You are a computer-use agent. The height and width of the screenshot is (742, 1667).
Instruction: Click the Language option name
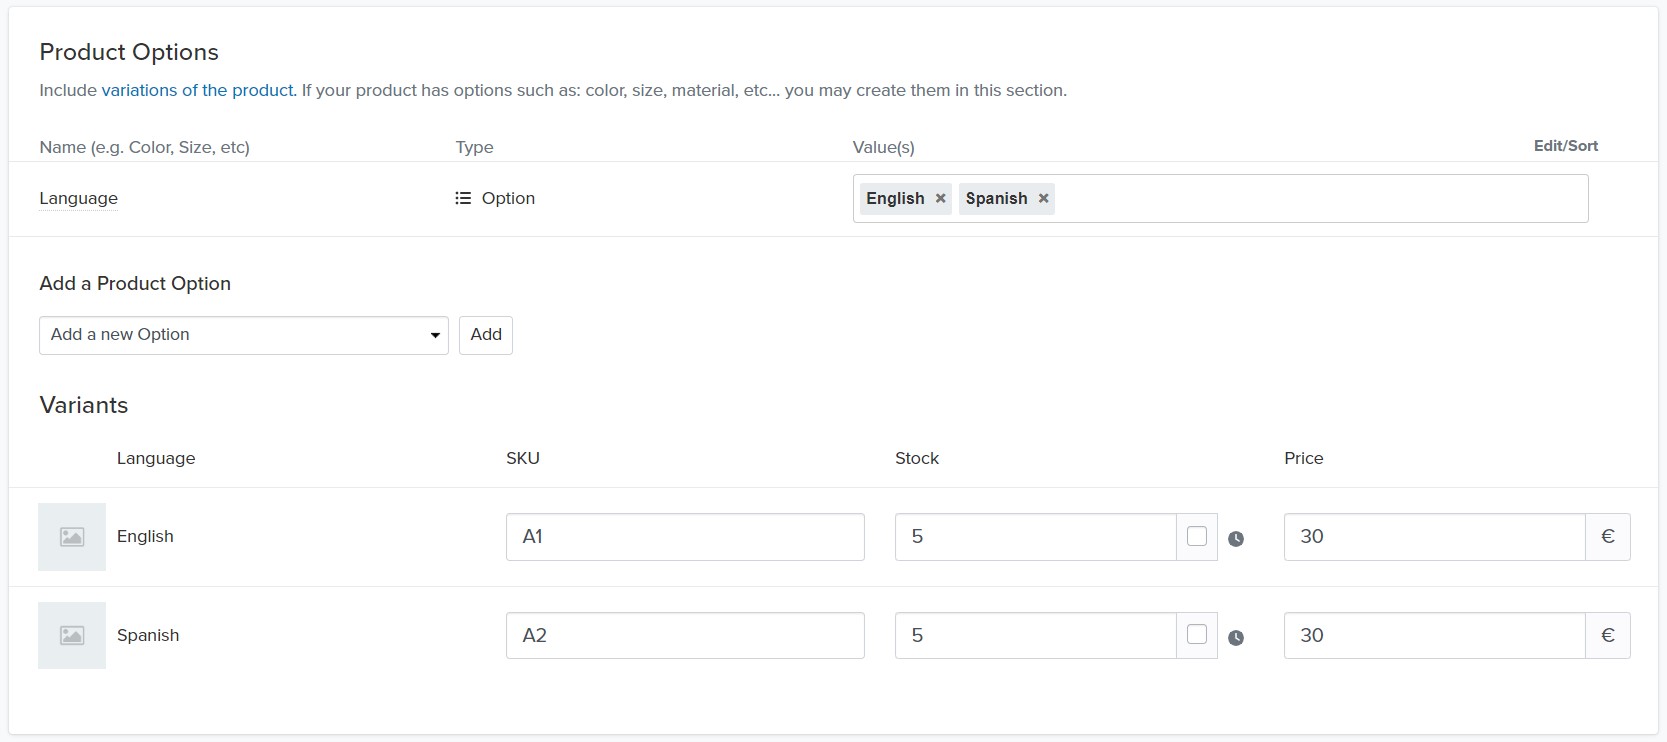[78, 198]
